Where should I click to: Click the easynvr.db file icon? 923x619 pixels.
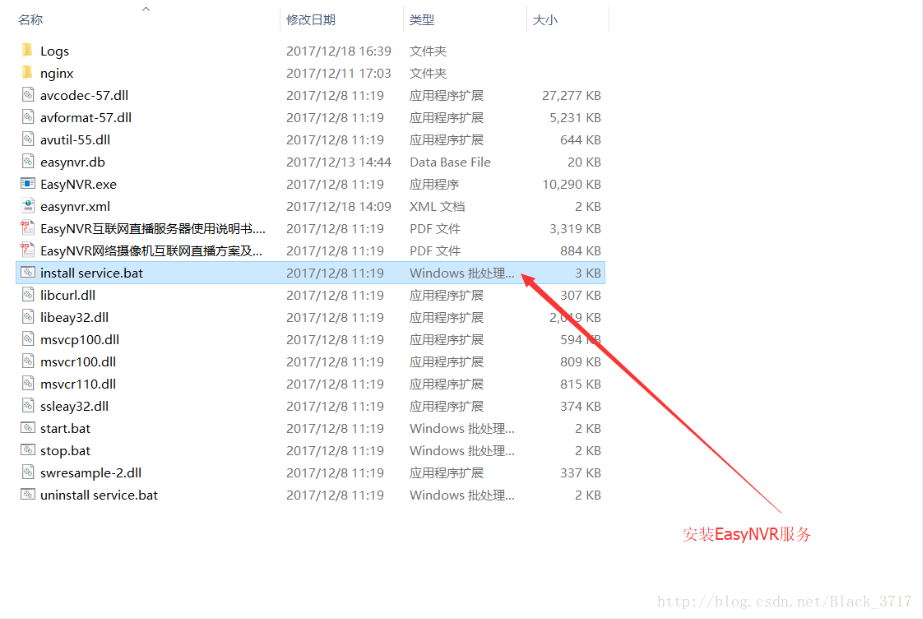click(28, 161)
